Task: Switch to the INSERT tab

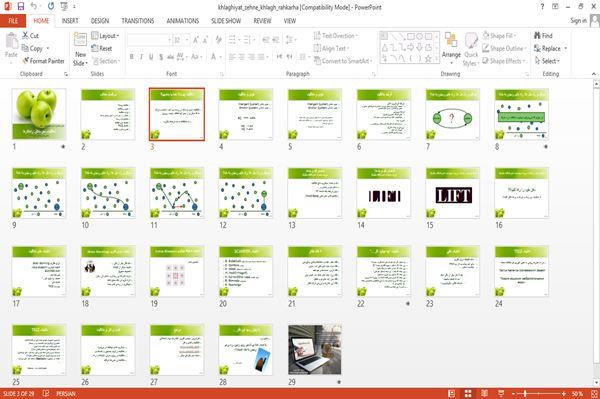Action: pos(70,21)
